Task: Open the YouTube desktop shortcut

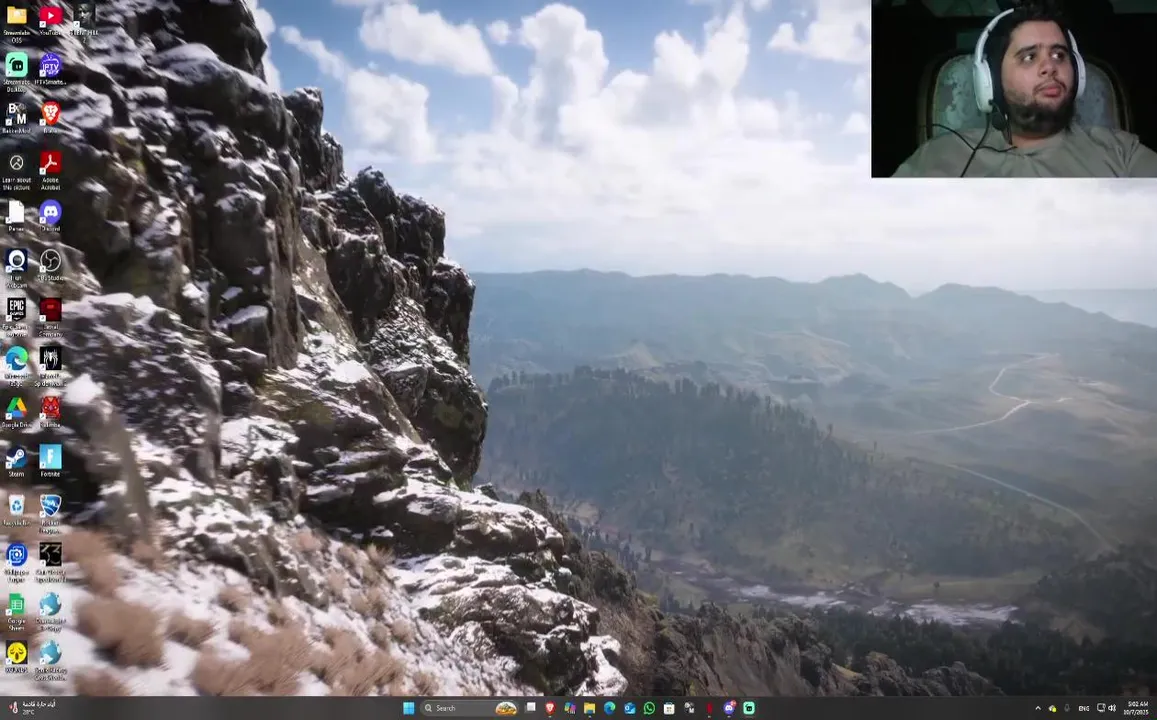Action: pos(50,20)
